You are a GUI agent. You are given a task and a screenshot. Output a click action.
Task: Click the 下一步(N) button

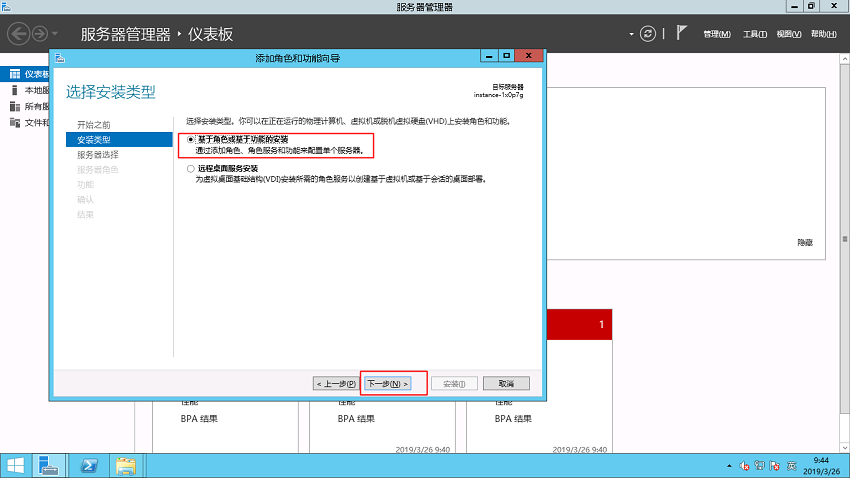pyautogui.click(x=388, y=384)
